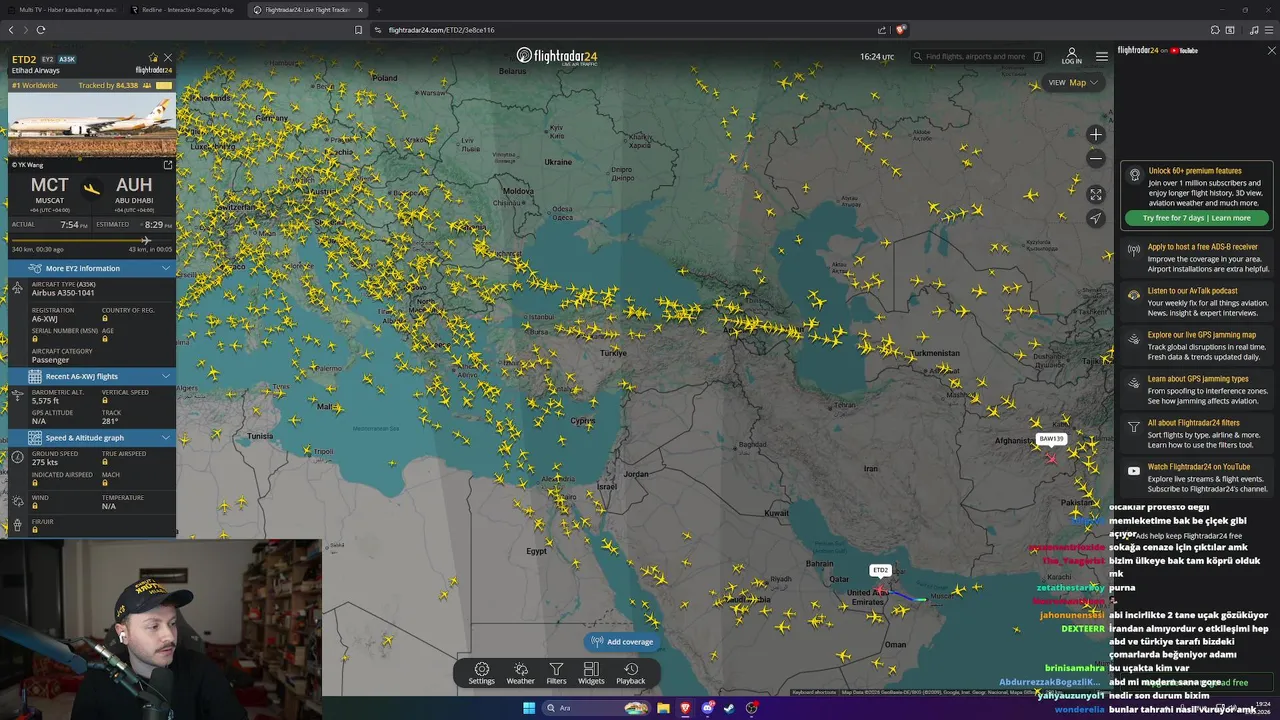Open the Widgets panel
This screenshot has width=1280, height=720.
point(591,673)
